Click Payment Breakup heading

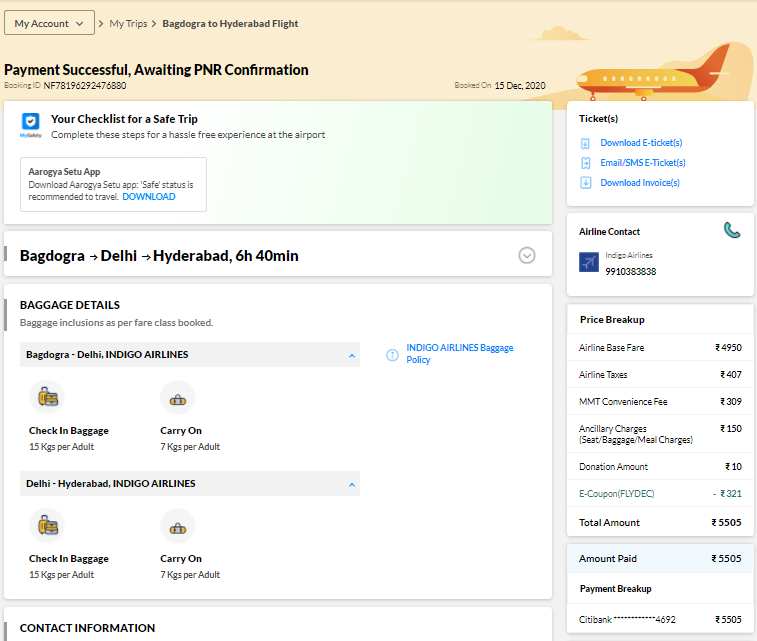click(x=616, y=589)
